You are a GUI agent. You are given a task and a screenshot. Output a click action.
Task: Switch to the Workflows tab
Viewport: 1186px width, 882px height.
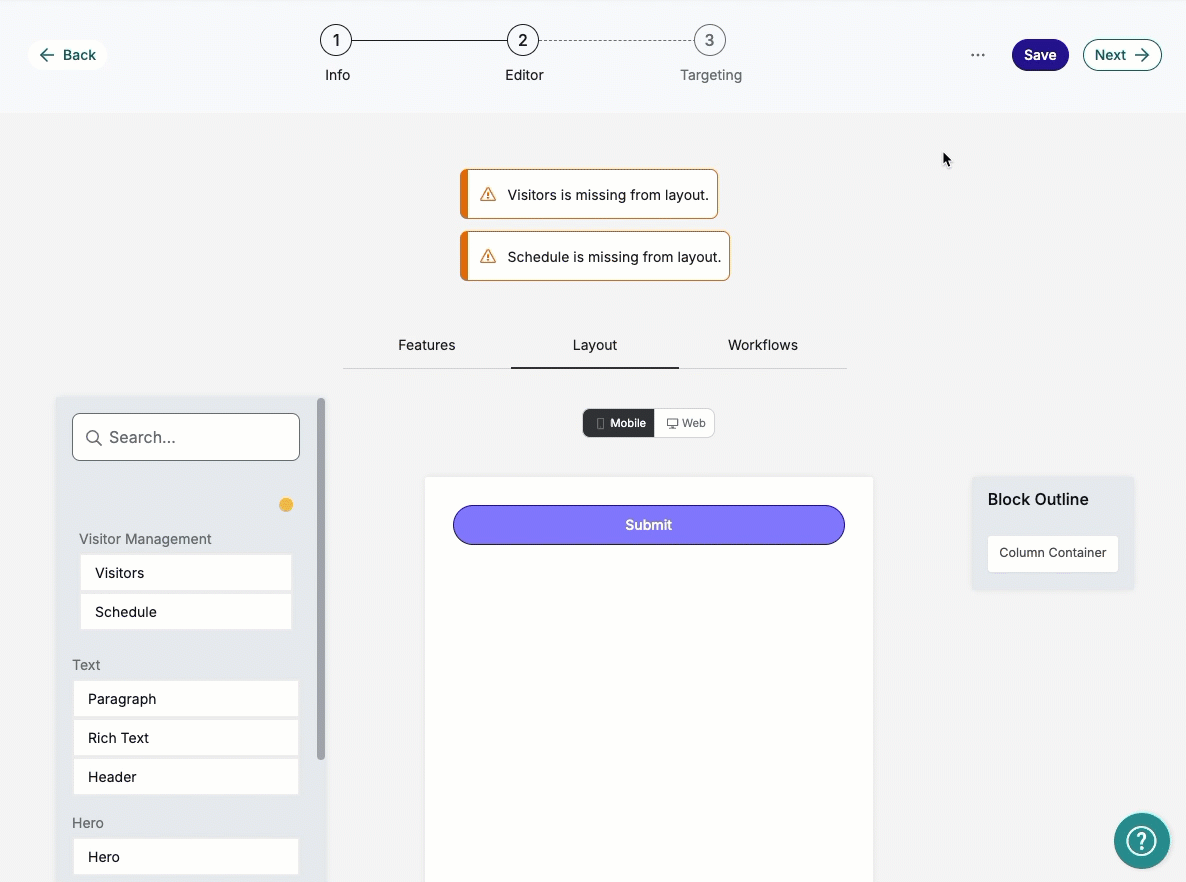762,345
